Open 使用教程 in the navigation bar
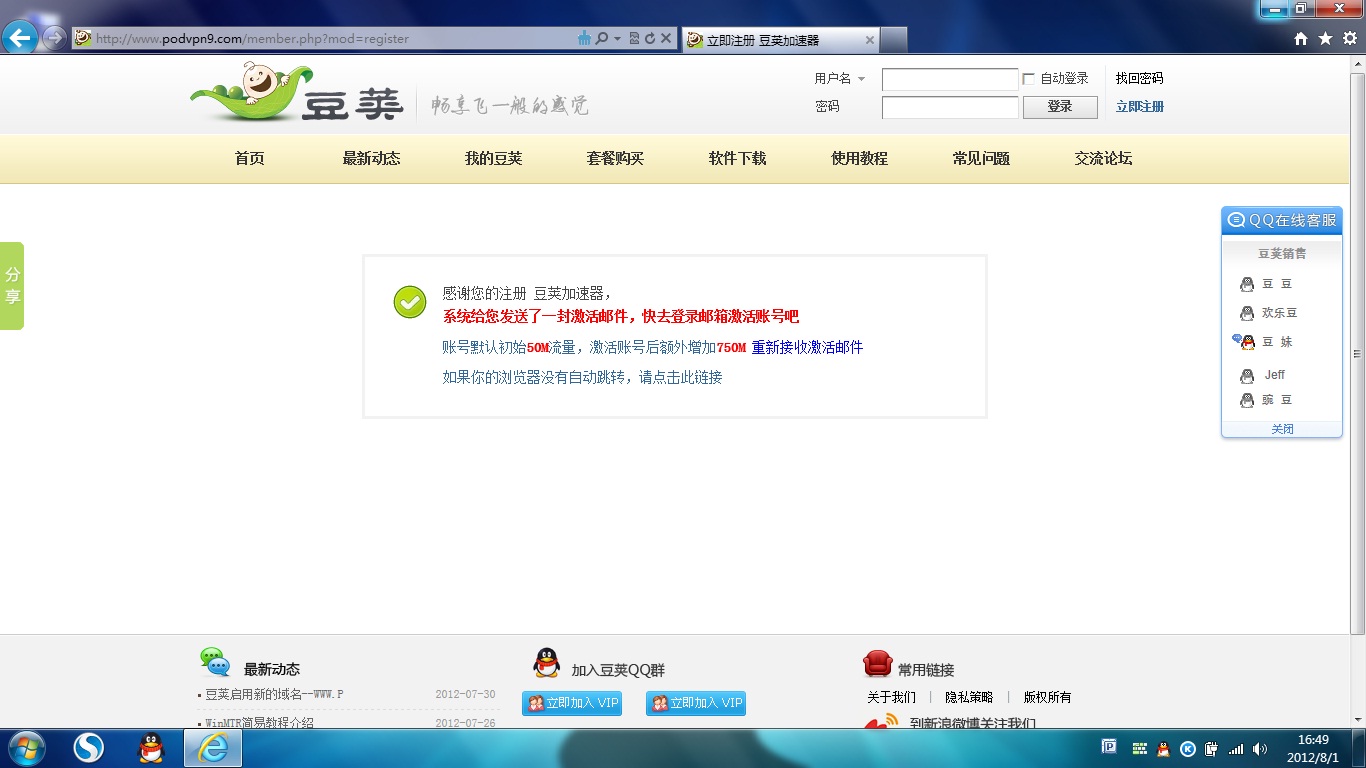This screenshot has height=768, width=1366. pos(859,158)
